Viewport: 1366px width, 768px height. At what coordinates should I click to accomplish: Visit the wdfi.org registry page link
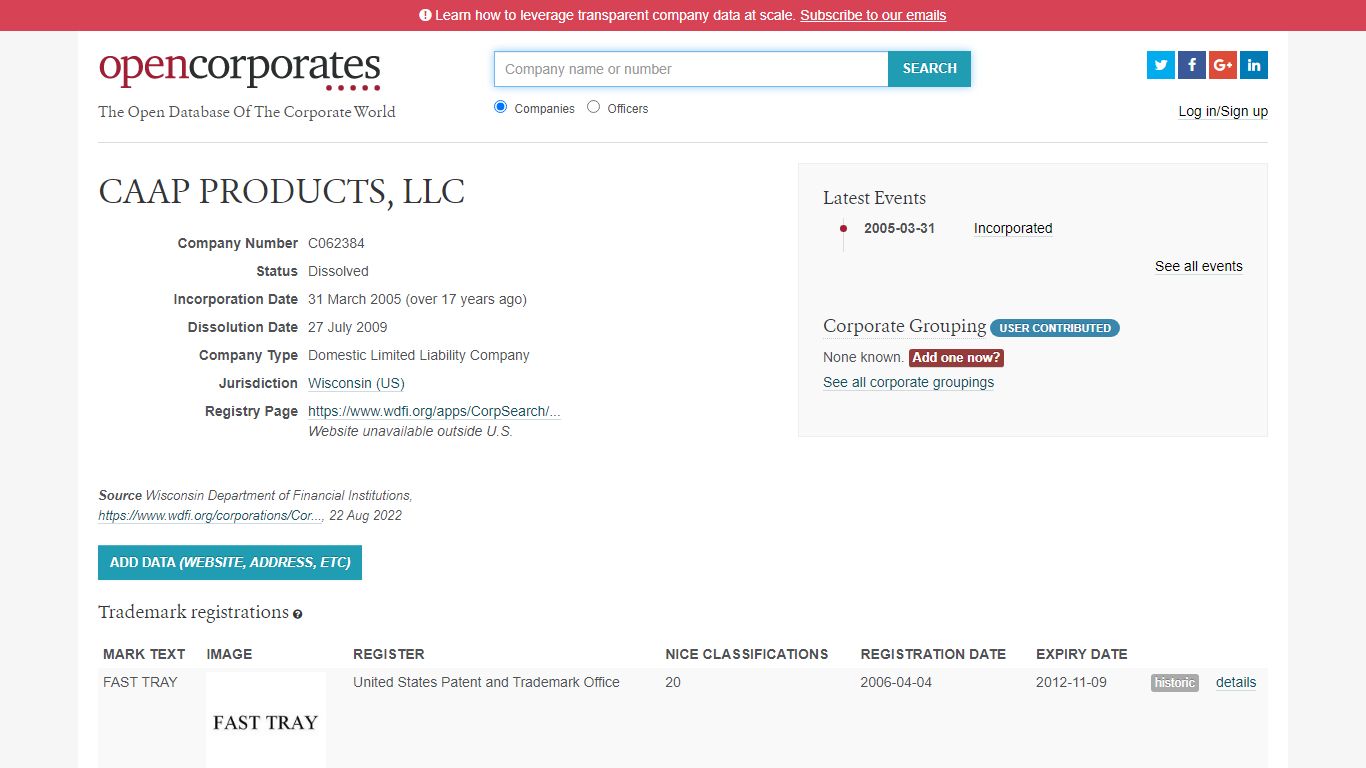click(434, 411)
